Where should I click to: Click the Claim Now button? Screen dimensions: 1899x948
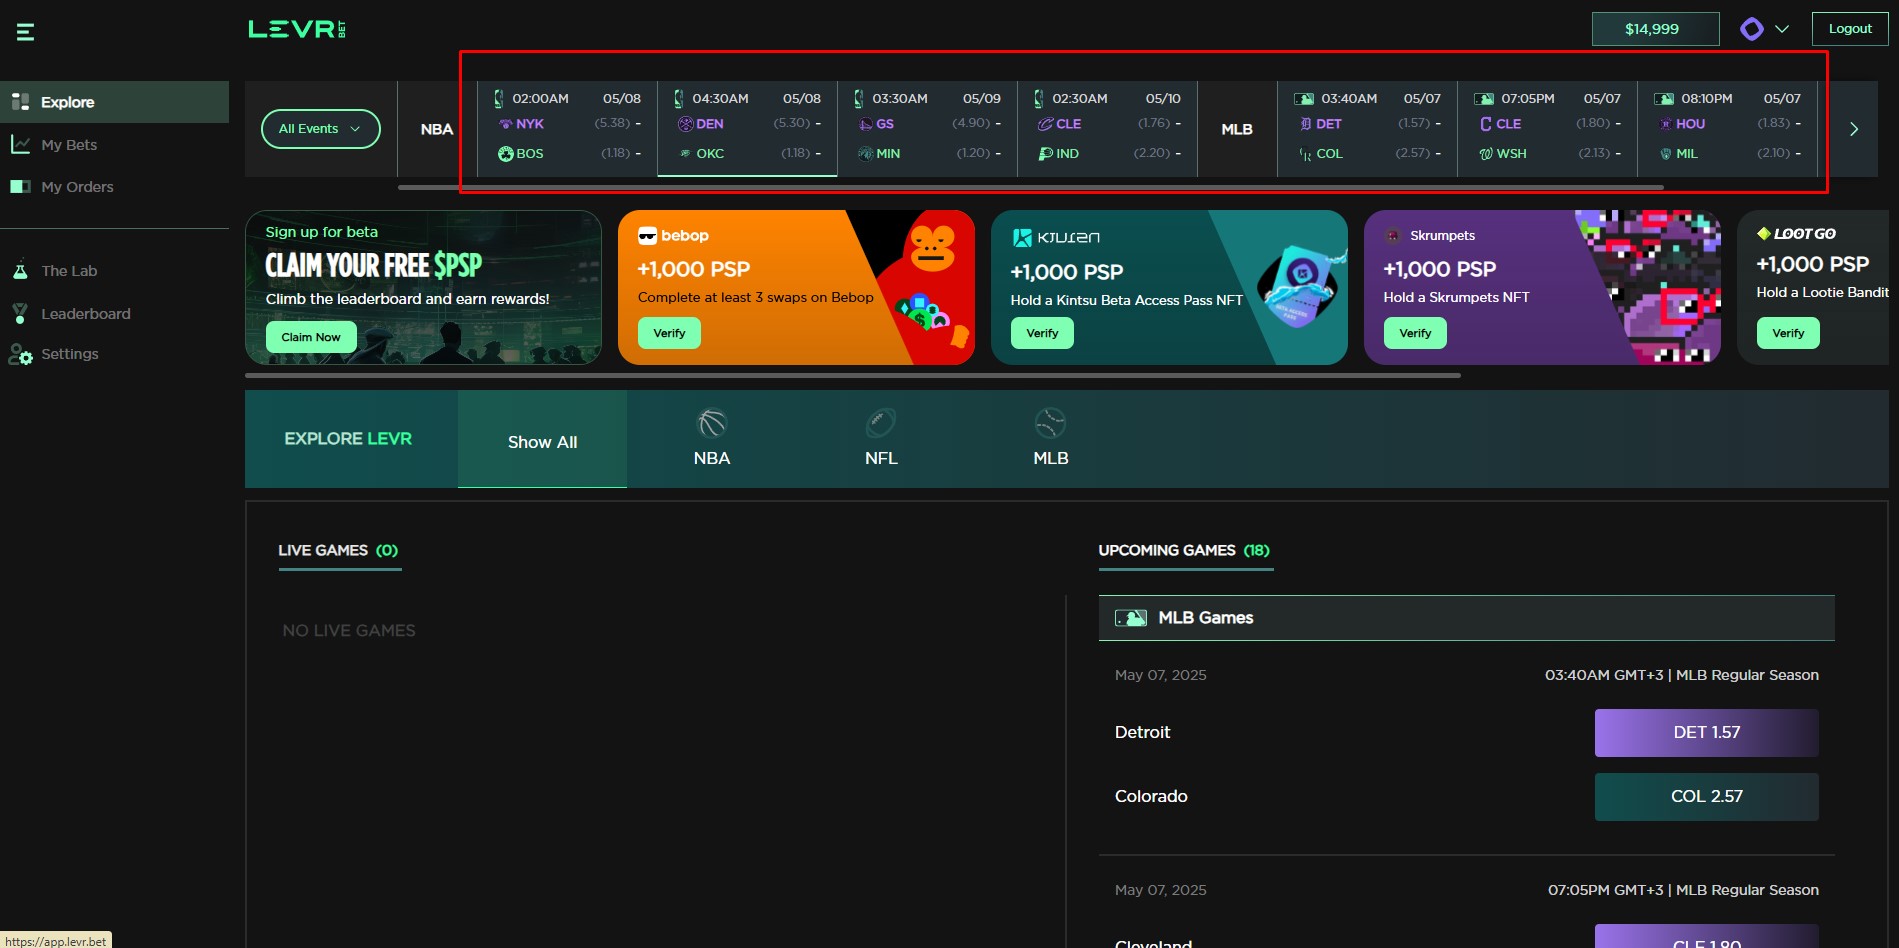pos(311,337)
